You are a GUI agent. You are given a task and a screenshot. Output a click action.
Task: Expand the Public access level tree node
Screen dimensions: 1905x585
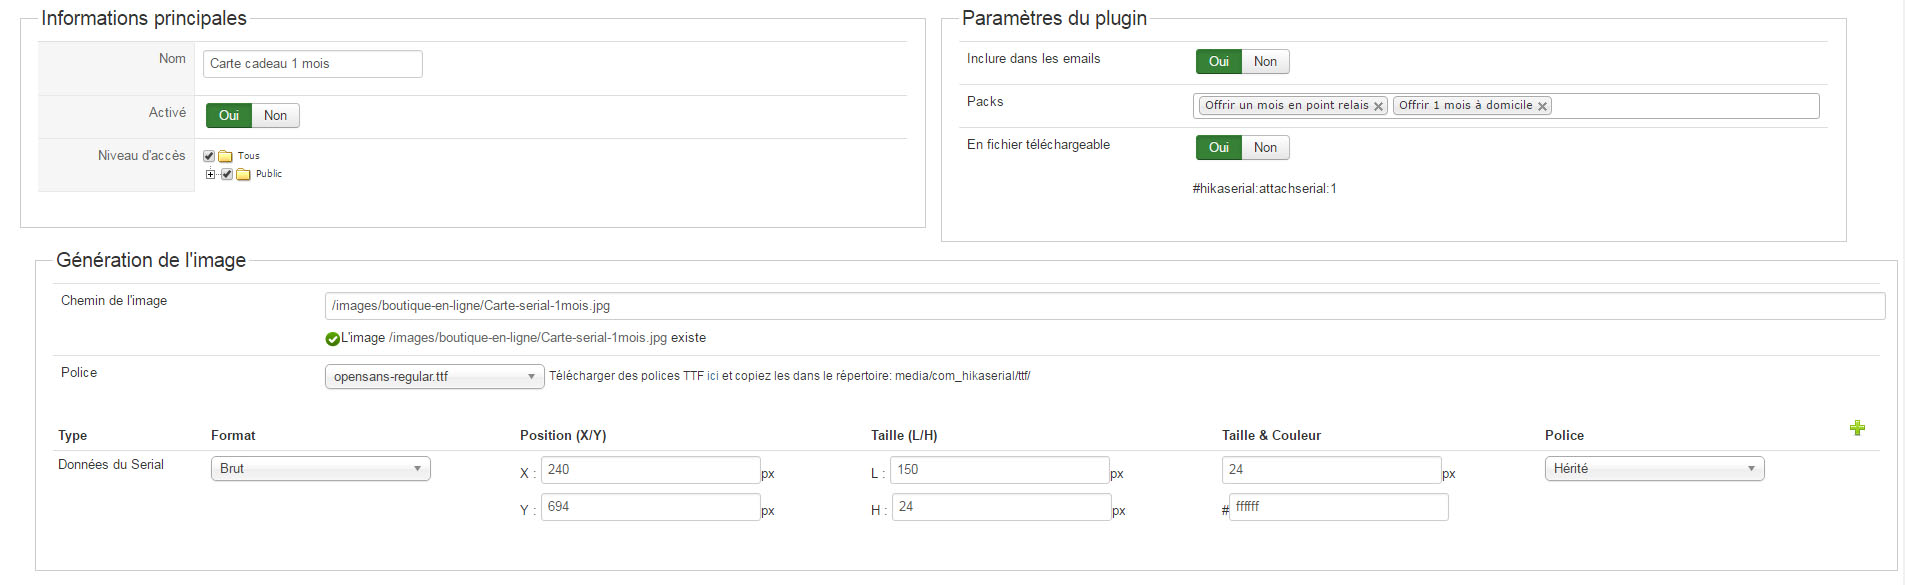coord(210,174)
